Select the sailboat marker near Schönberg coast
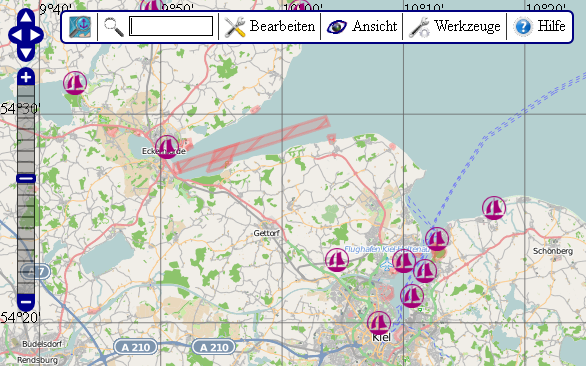 494,208
